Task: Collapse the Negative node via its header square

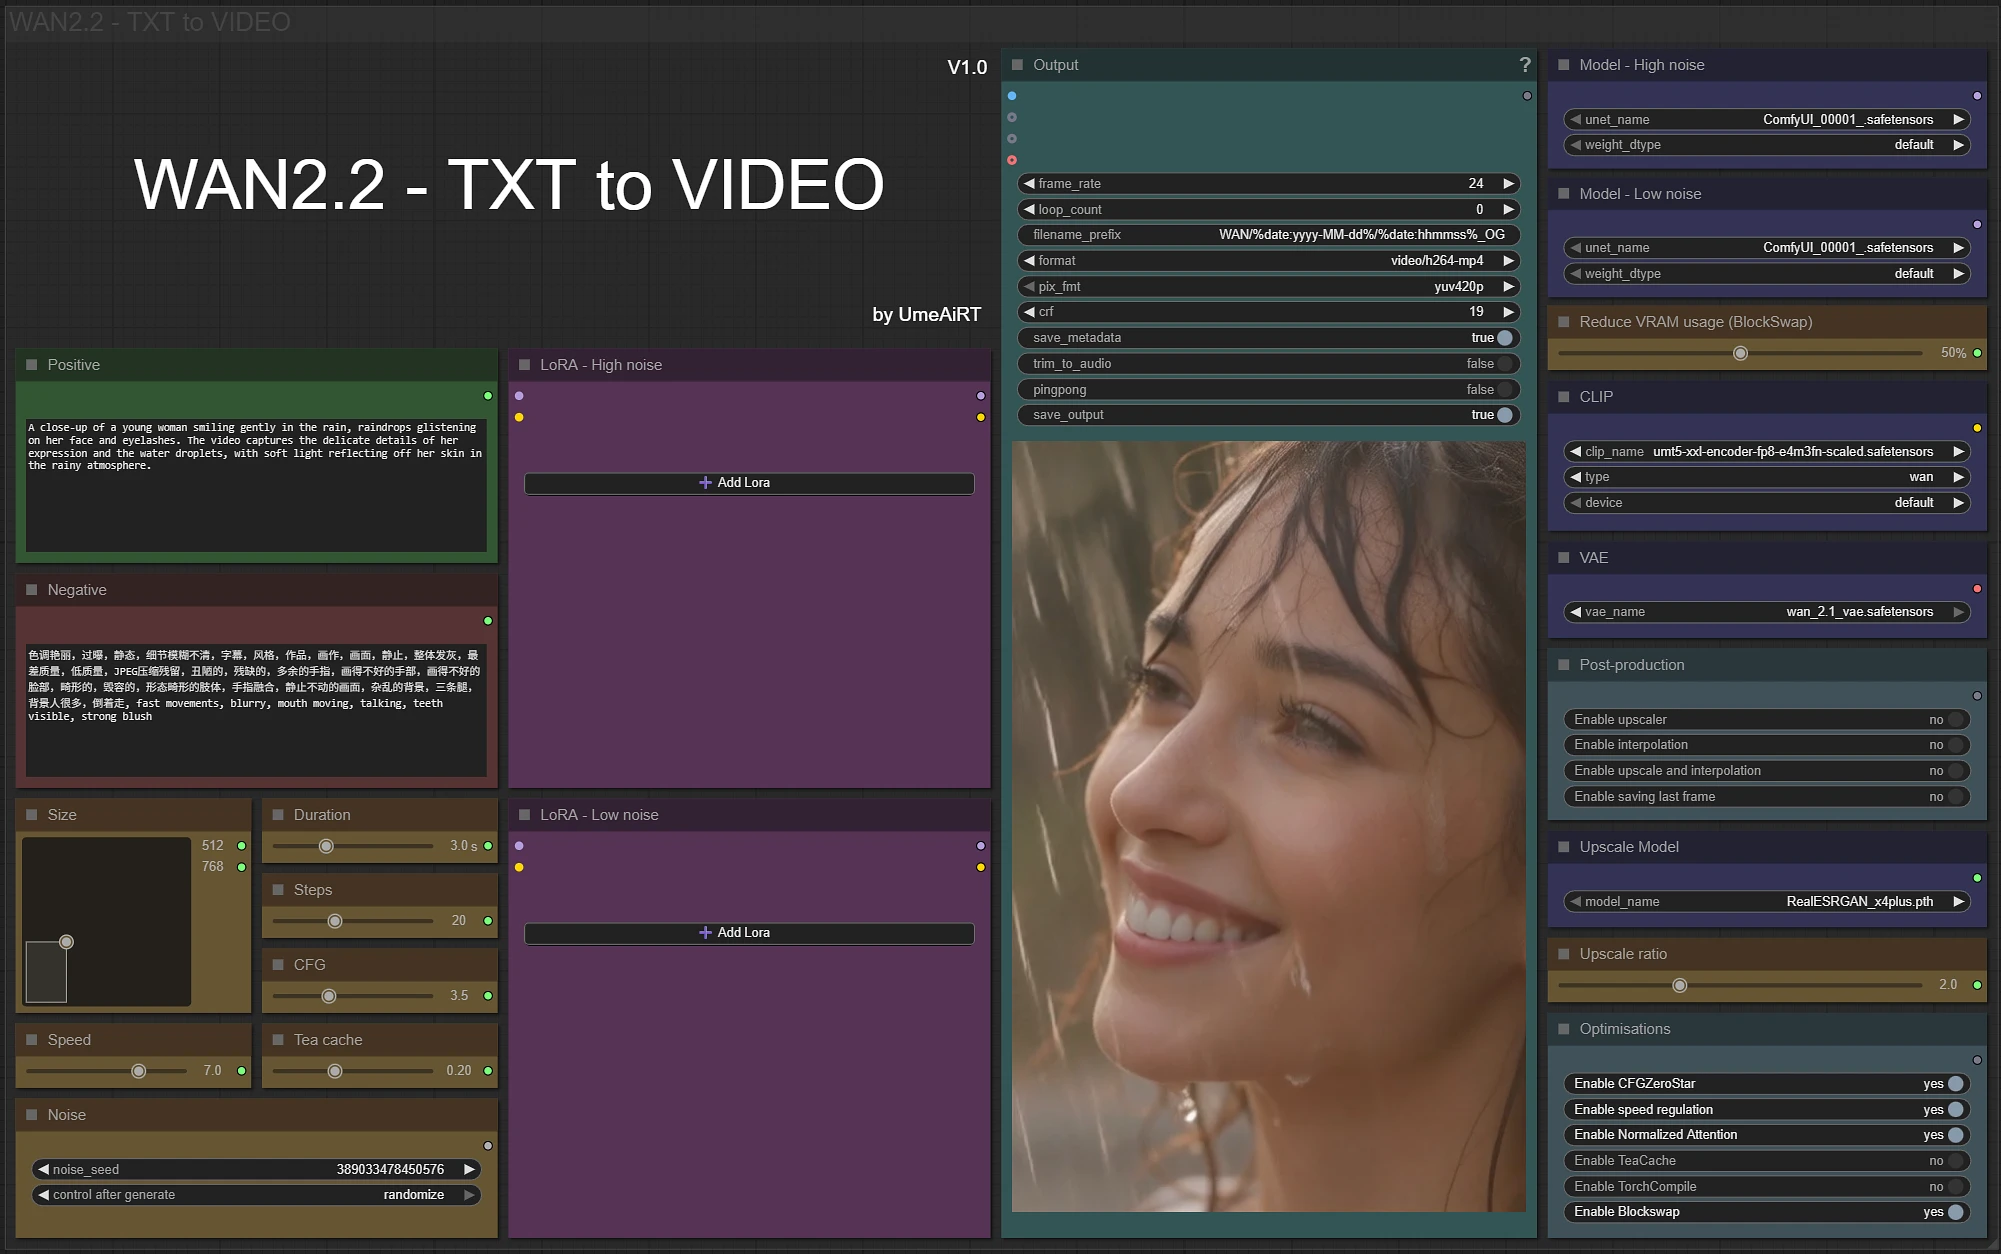Action: 31,590
